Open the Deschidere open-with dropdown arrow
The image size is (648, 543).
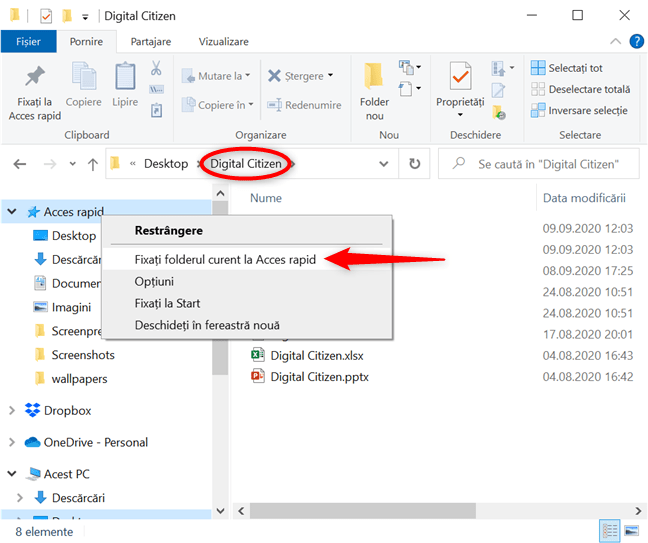[x=512, y=67]
